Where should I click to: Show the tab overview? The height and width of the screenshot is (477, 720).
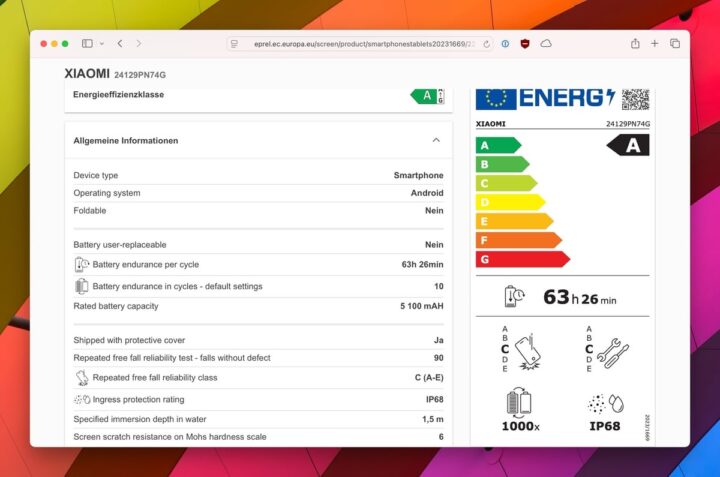[x=675, y=44]
